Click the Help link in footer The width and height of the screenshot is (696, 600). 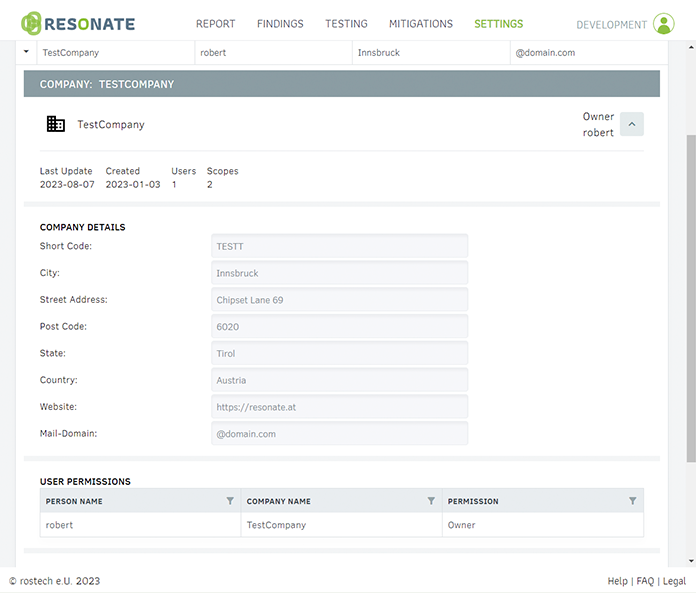click(x=617, y=581)
